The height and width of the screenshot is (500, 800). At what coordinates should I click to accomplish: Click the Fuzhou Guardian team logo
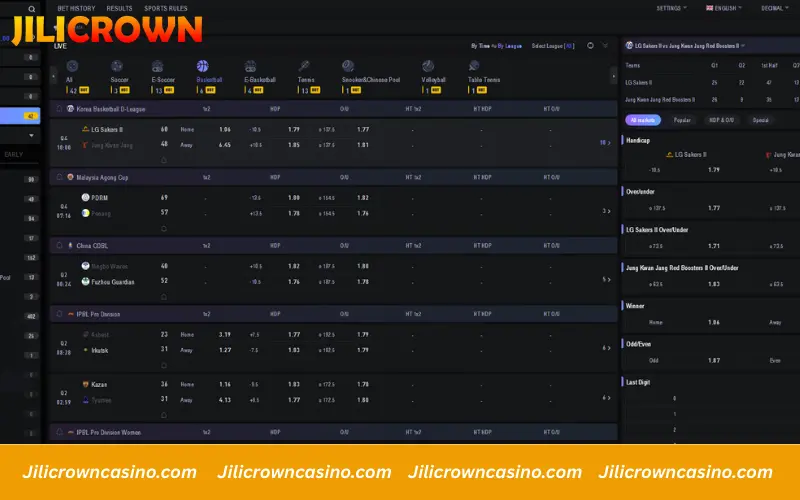pyautogui.click(x=85, y=282)
